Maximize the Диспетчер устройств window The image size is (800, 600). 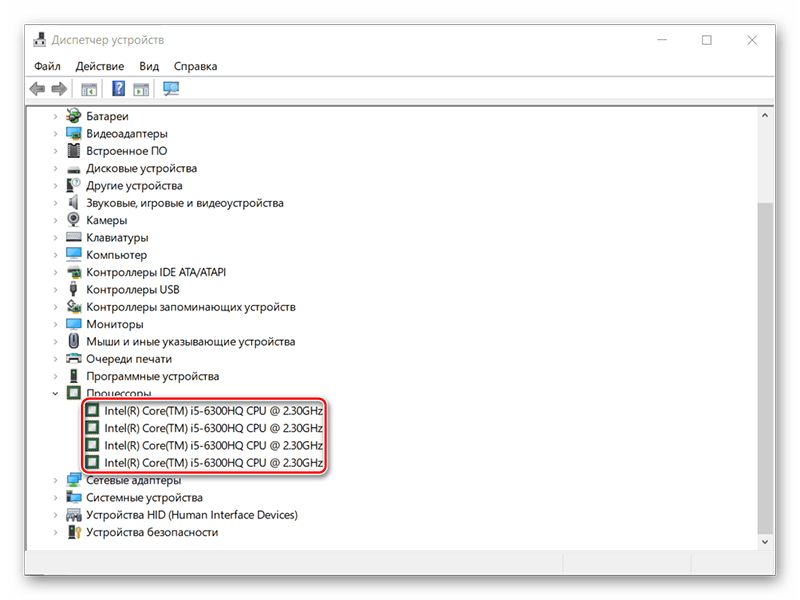point(707,40)
